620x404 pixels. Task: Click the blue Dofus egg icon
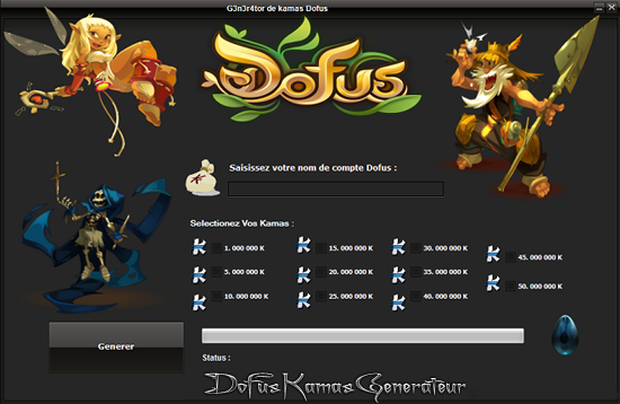coord(565,335)
